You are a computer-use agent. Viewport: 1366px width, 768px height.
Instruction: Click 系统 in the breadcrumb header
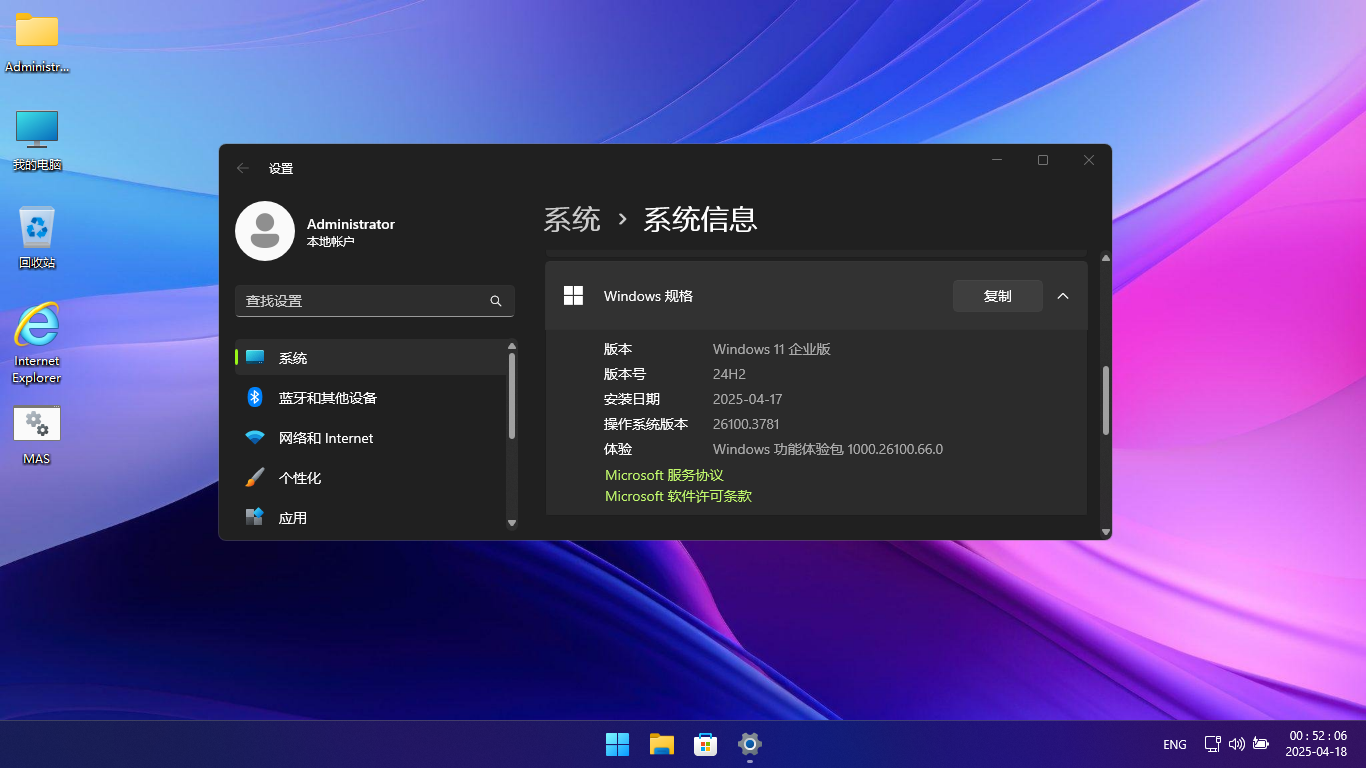pyautogui.click(x=572, y=219)
